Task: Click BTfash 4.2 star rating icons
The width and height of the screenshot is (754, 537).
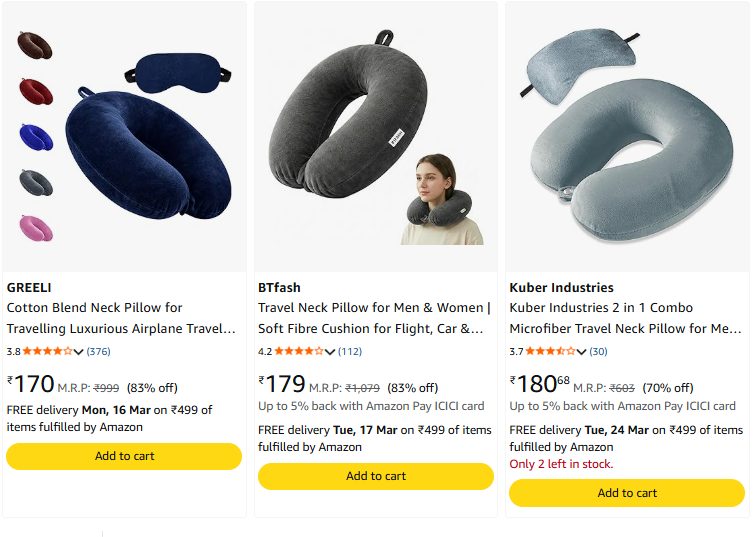Action: [299, 351]
